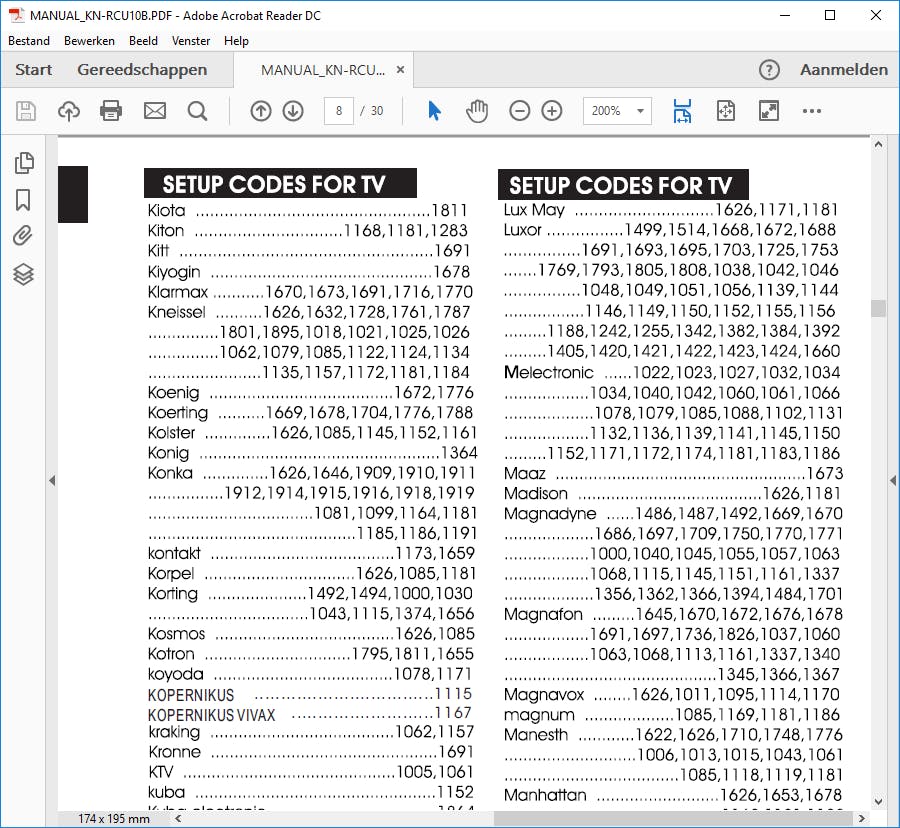Send file by email icon
This screenshot has height=828, width=900.
[154, 111]
